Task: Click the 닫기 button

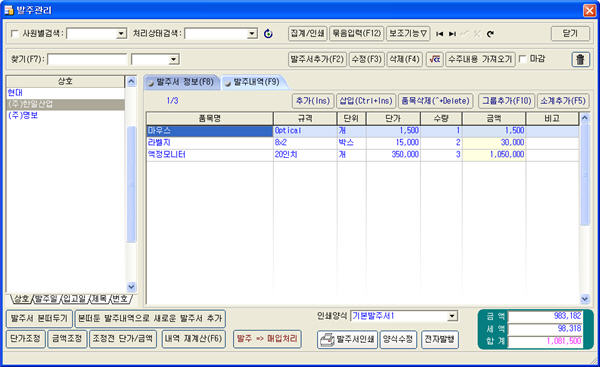Action: click(570, 33)
